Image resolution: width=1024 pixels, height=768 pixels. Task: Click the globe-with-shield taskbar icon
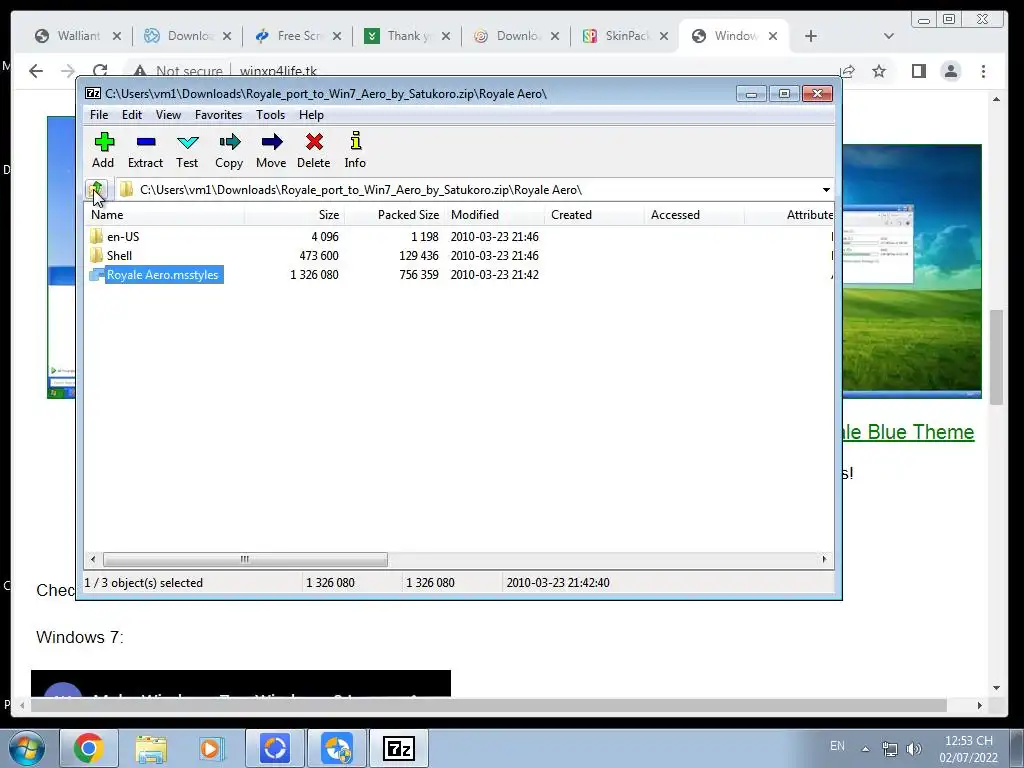click(337, 748)
